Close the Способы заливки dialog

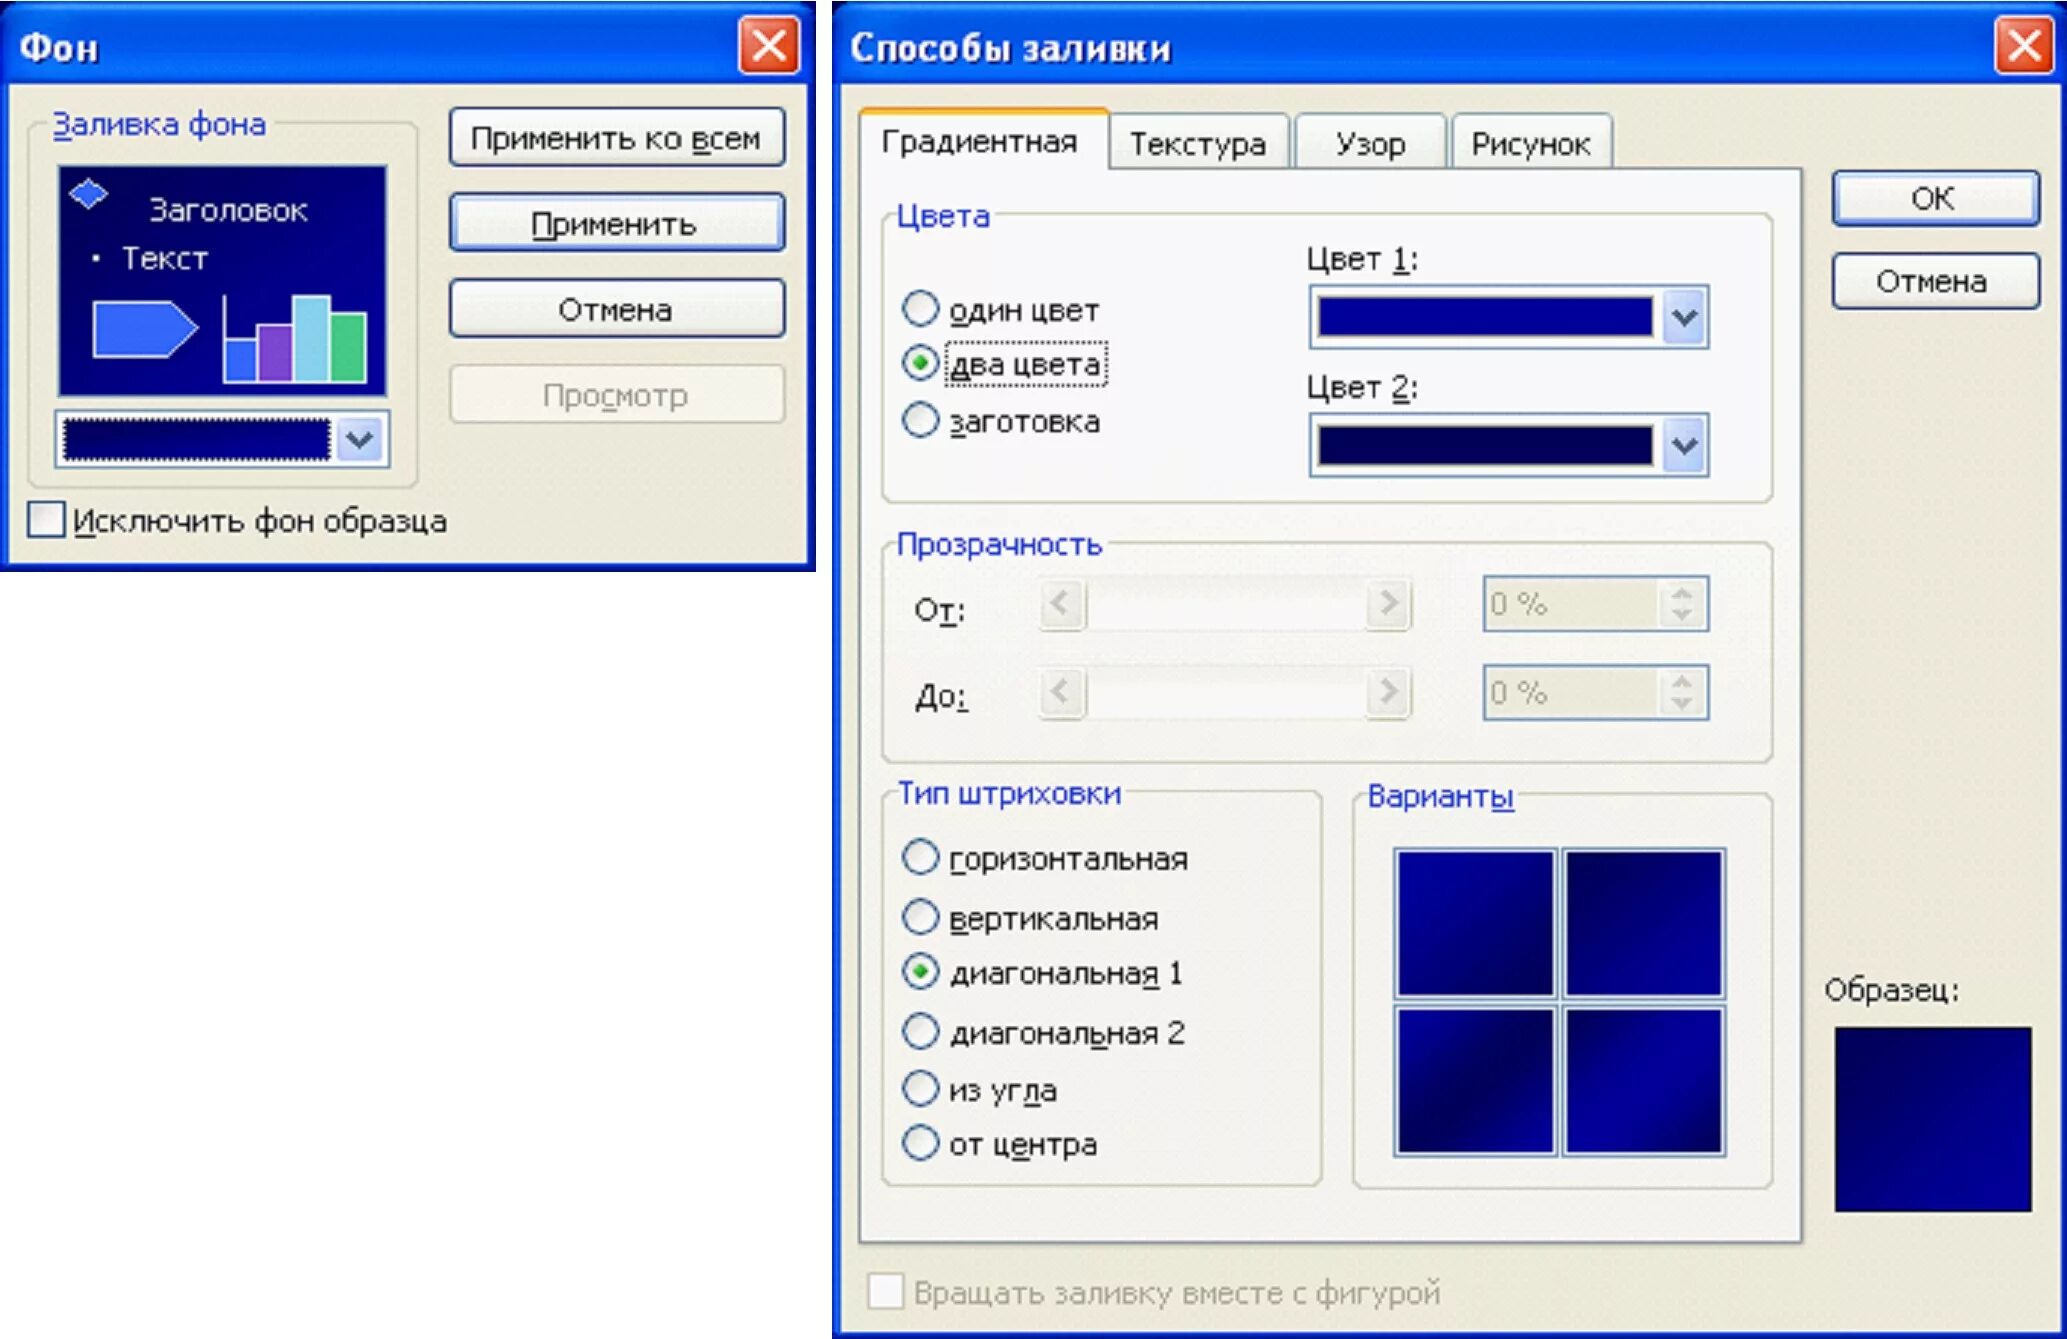pos(2025,45)
